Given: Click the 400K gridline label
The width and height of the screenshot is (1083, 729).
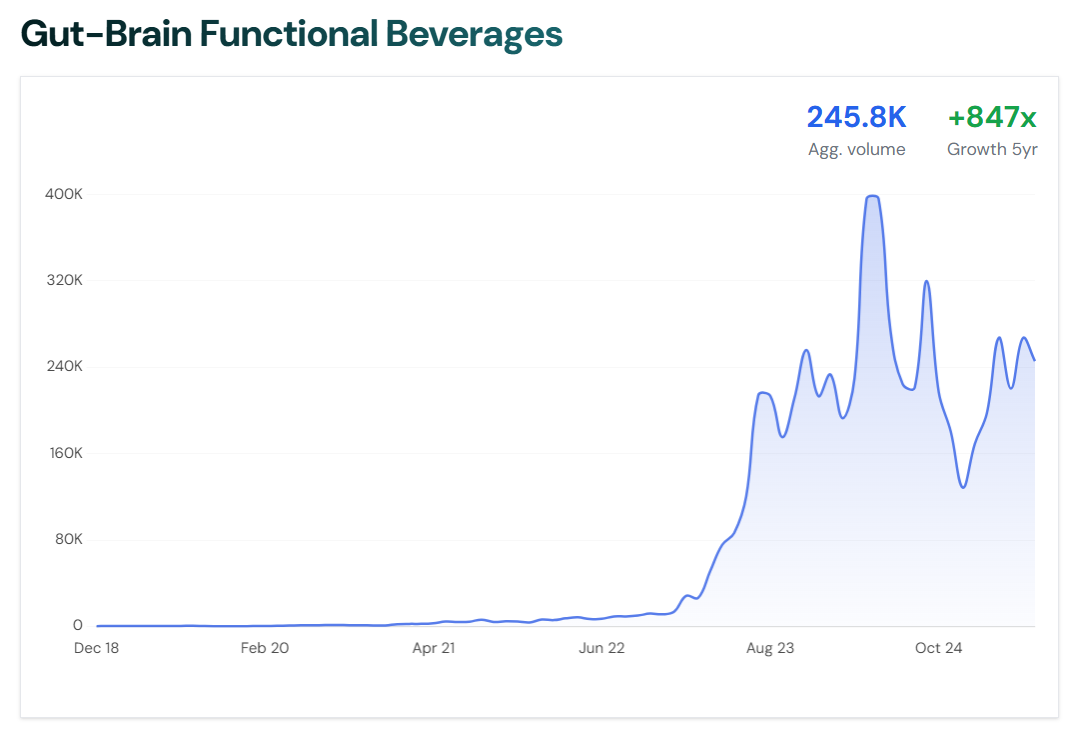Looking at the screenshot, I should tap(66, 194).
